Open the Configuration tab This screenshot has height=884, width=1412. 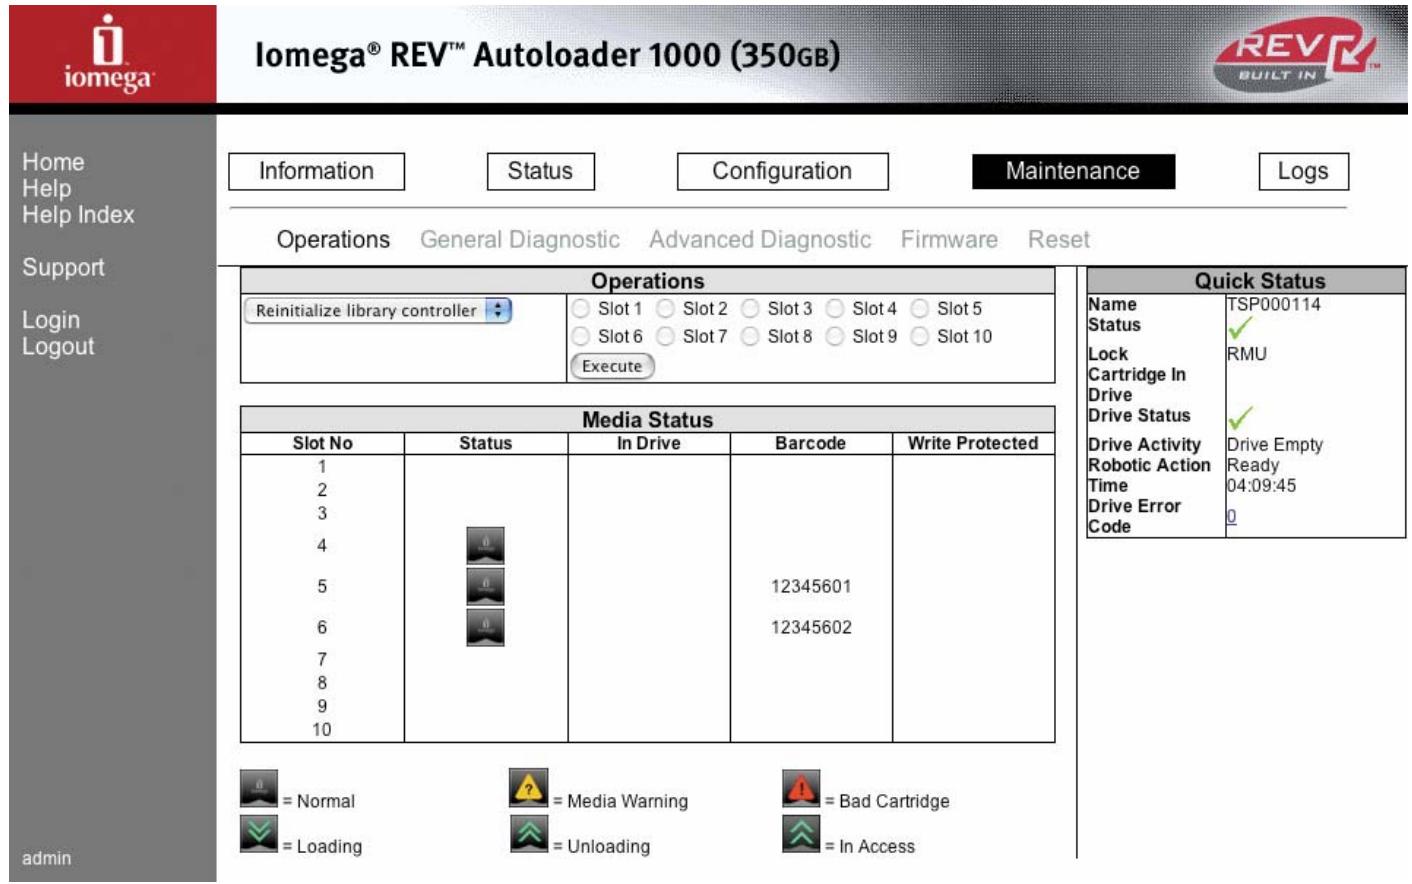(782, 171)
